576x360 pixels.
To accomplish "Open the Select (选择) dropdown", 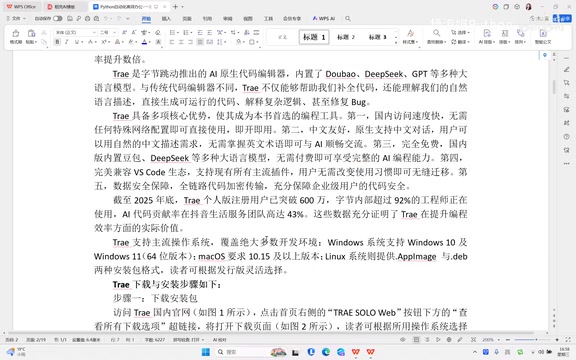I will click(460, 32).
